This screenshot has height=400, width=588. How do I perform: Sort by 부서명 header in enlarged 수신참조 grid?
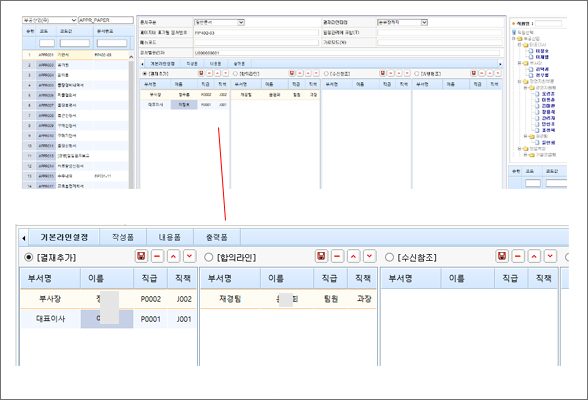tap(411, 278)
